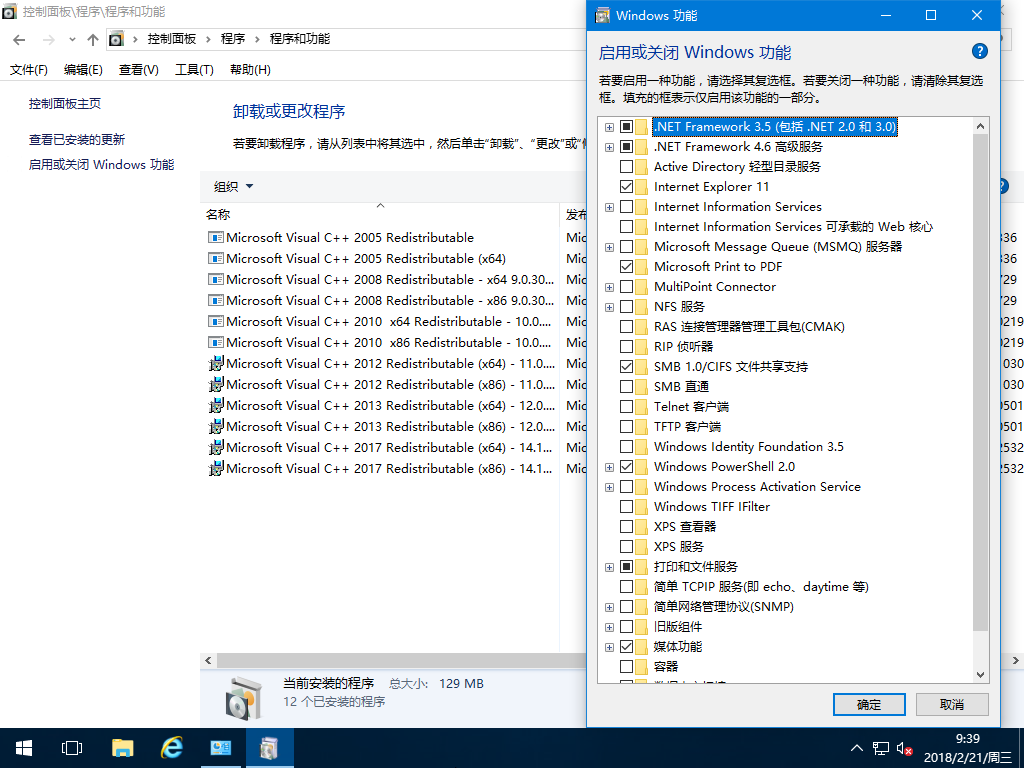Expand the .NET Framework 3.5 node
Image resolution: width=1024 pixels, height=768 pixels.
[609, 126]
